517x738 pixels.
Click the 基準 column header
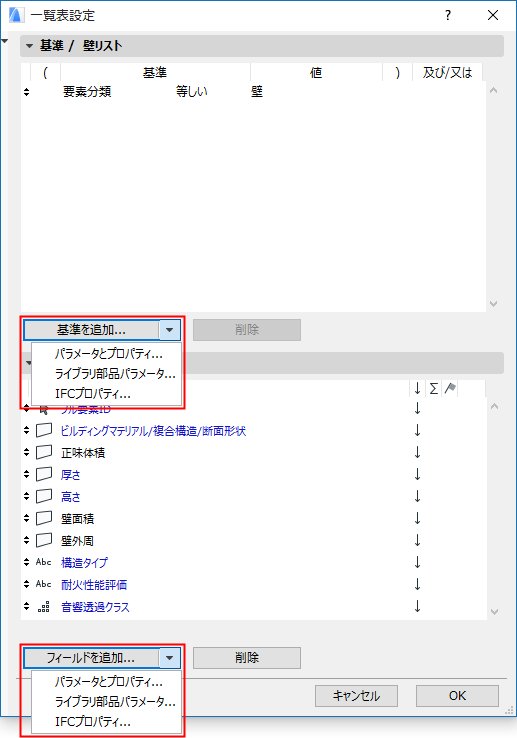pyautogui.click(x=155, y=72)
